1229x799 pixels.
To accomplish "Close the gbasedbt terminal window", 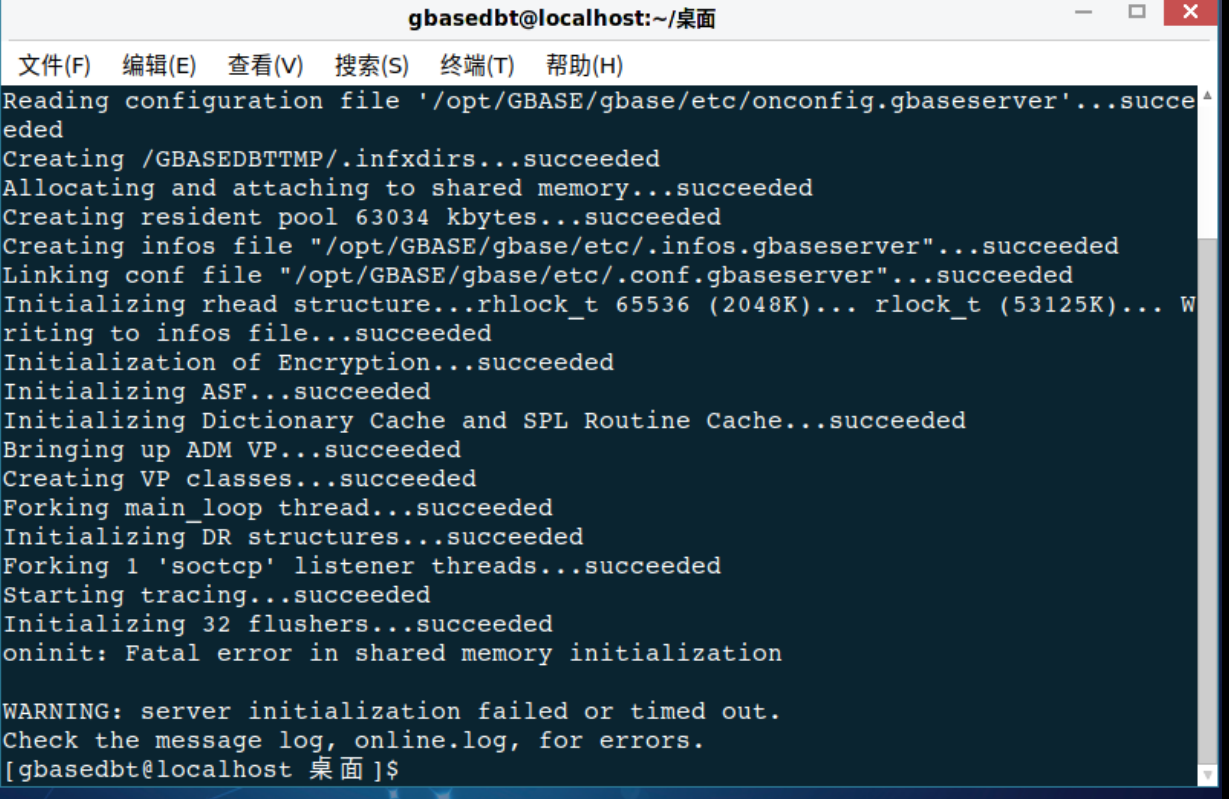I will click(x=1190, y=12).
